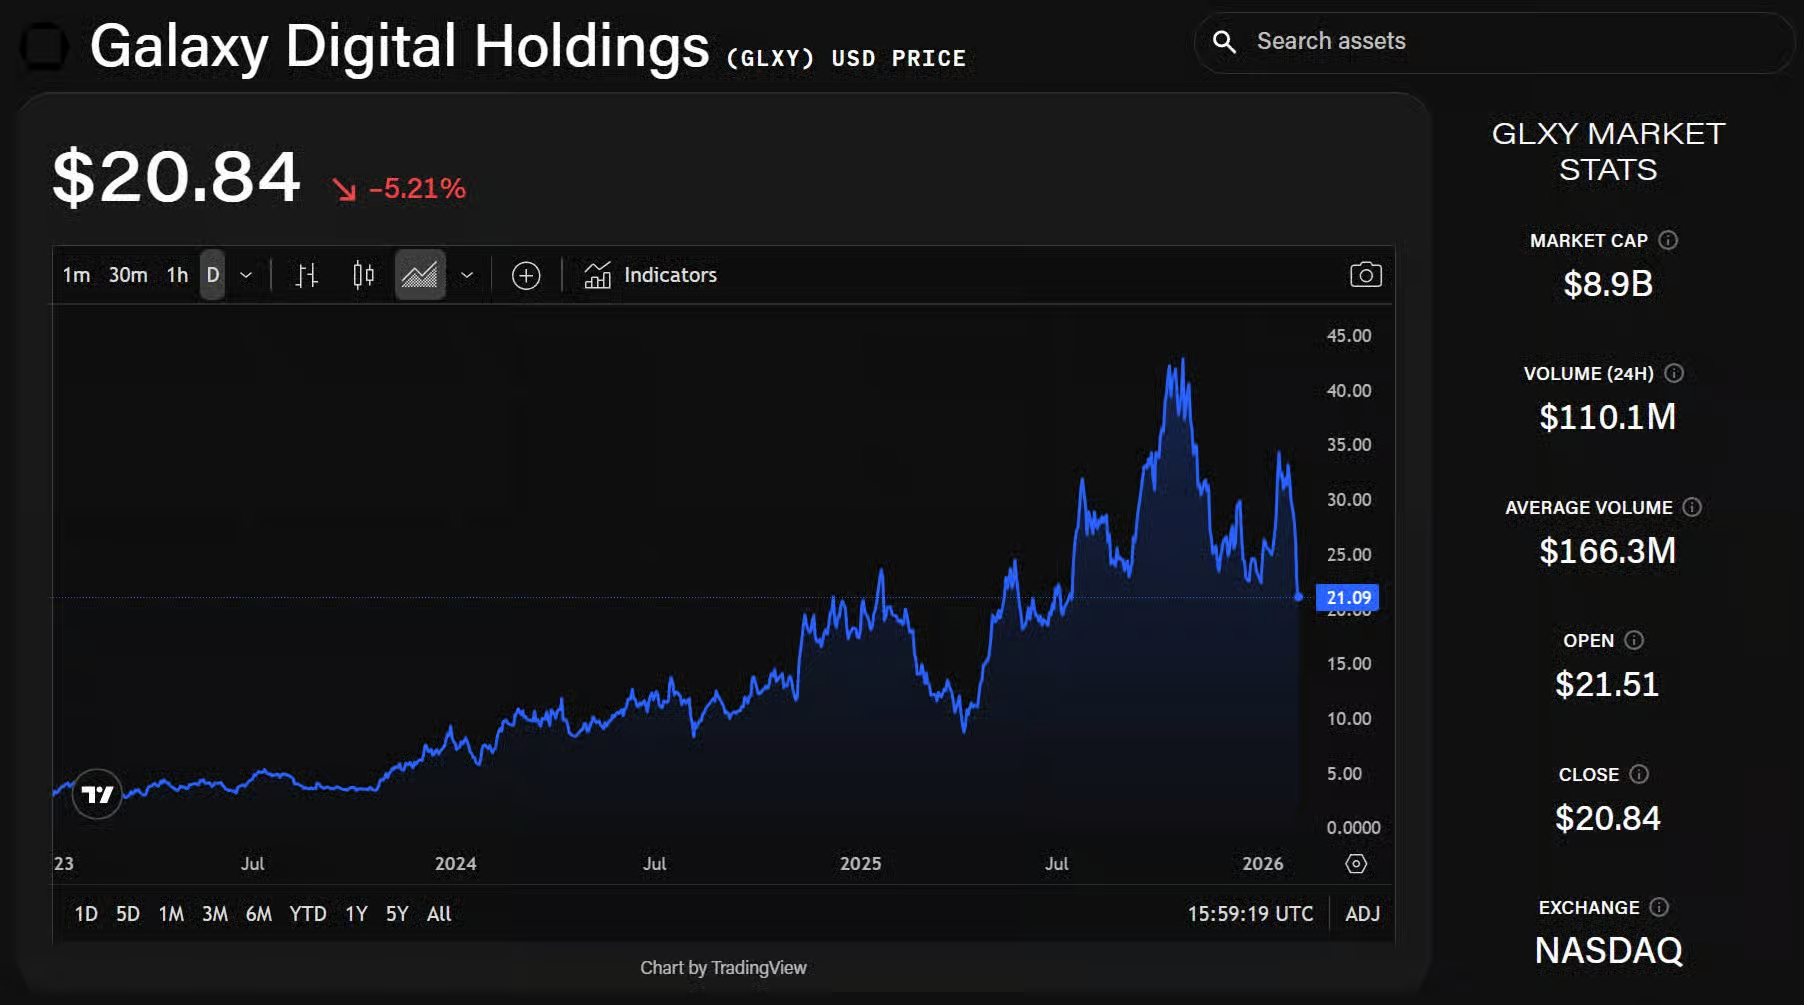Click the compare symbol plus icon
The width and height of the screenshot is (1804, 1005).
click(525, 275)
